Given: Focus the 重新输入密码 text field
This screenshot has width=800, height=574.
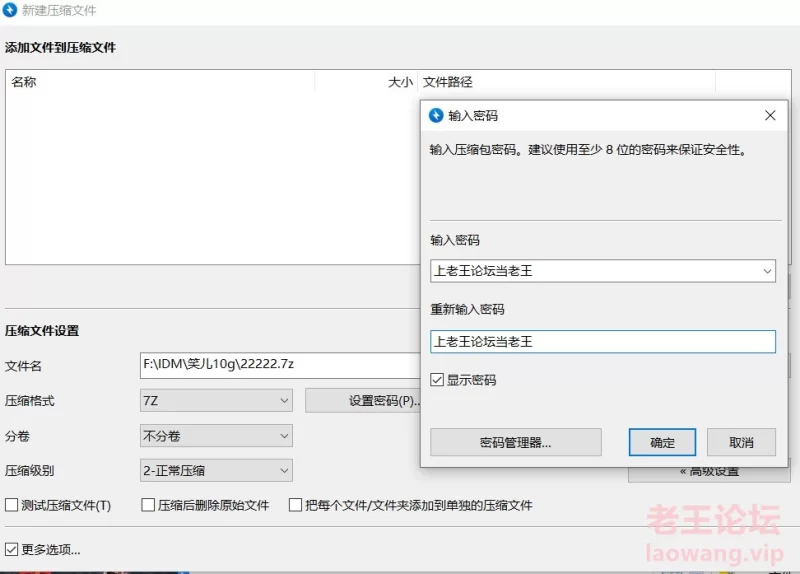Looking at the screenshot, I should click(x=603, y=342).
